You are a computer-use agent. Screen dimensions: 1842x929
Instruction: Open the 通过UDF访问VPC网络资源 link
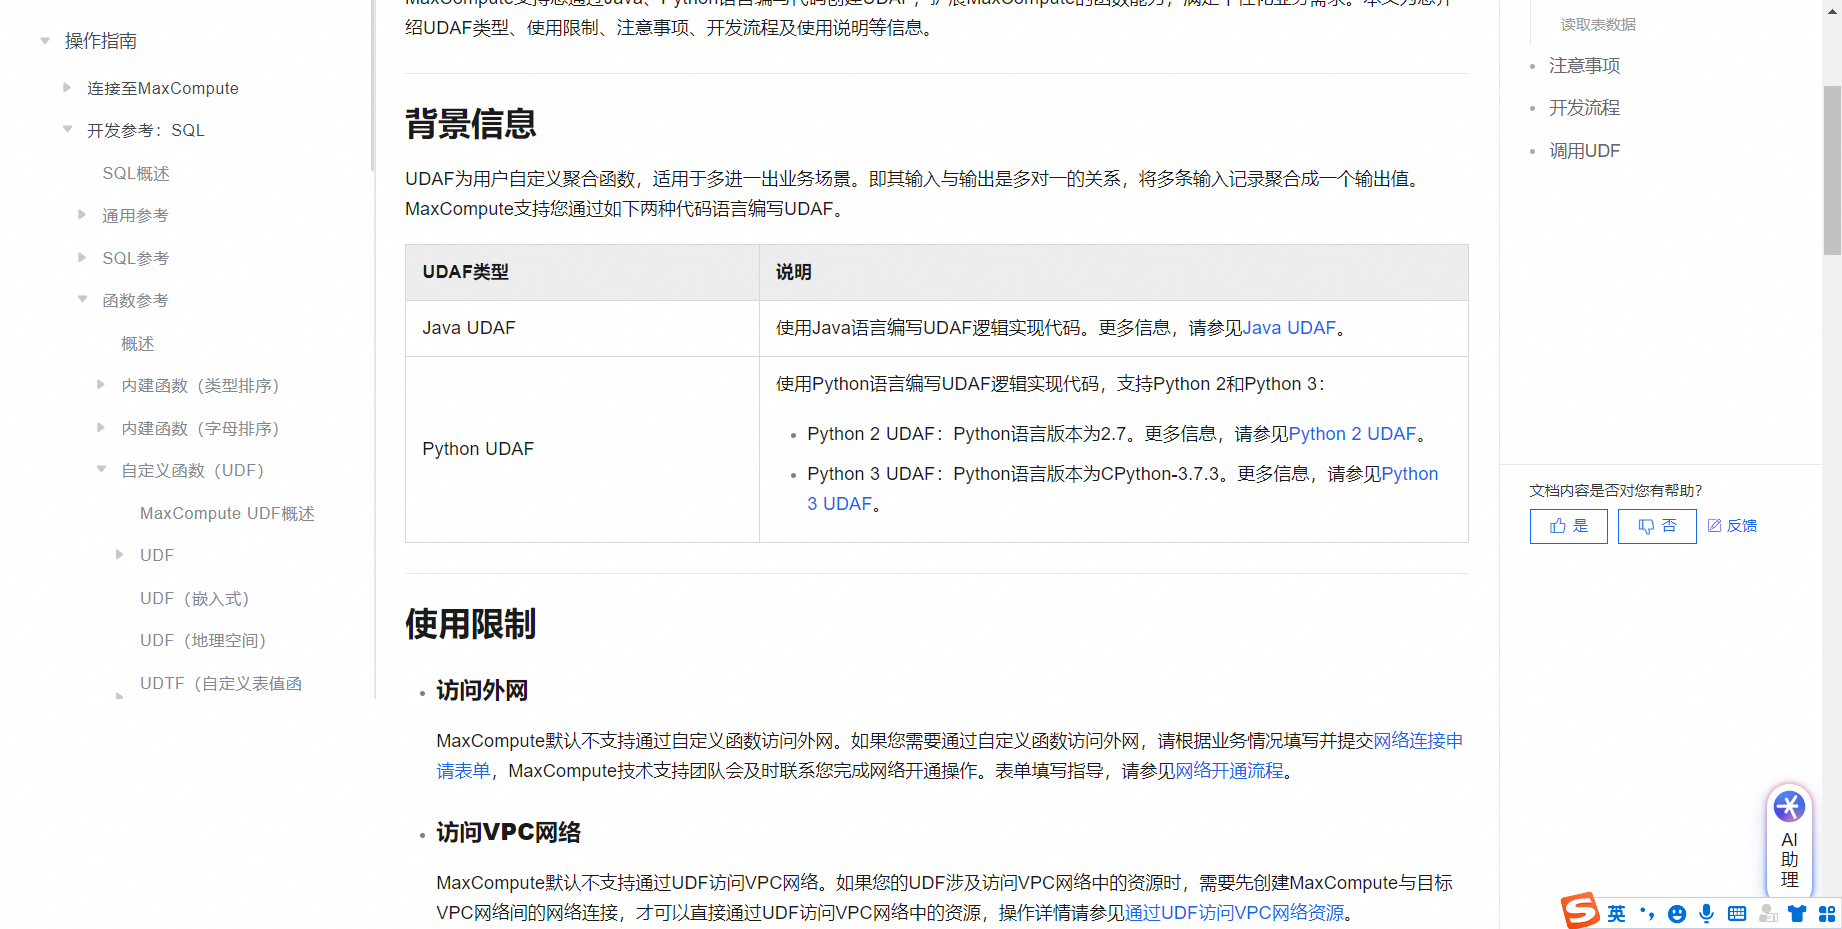click(x=1234, y=913)
